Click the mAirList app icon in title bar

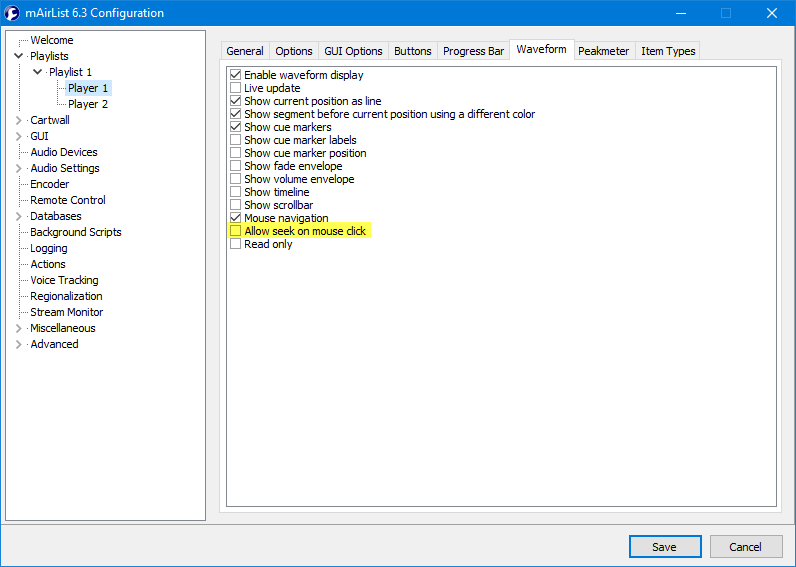(x=13, y=13)
